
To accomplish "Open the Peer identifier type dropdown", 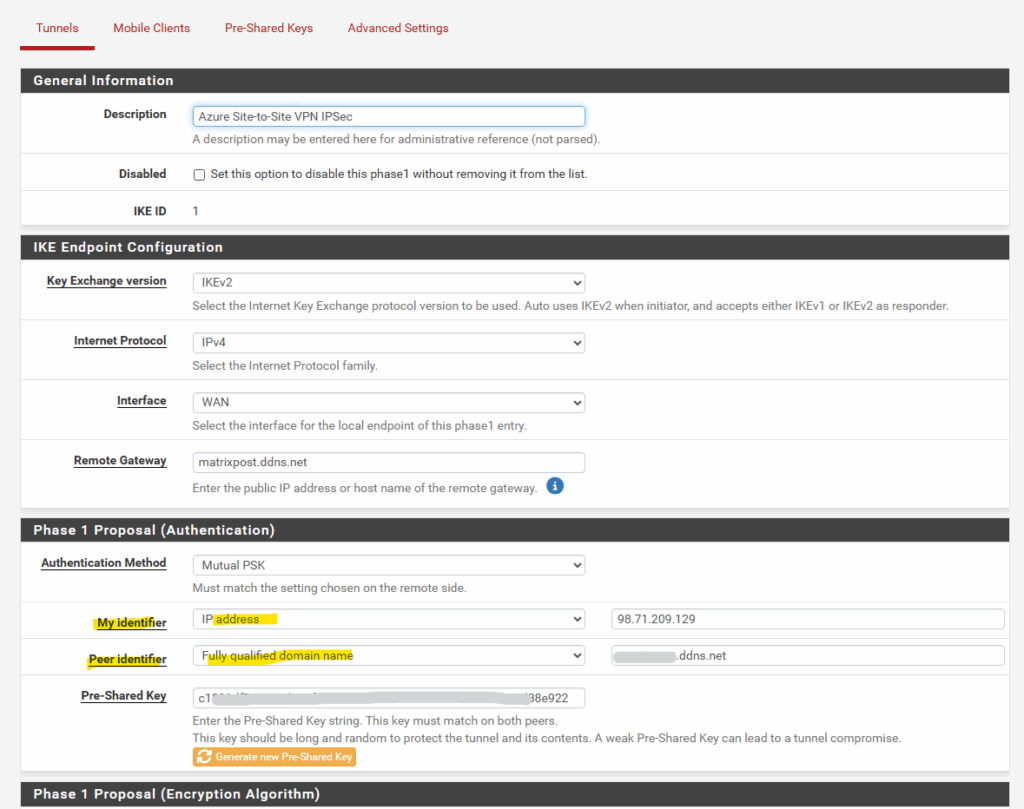I will tap(388, 656).
